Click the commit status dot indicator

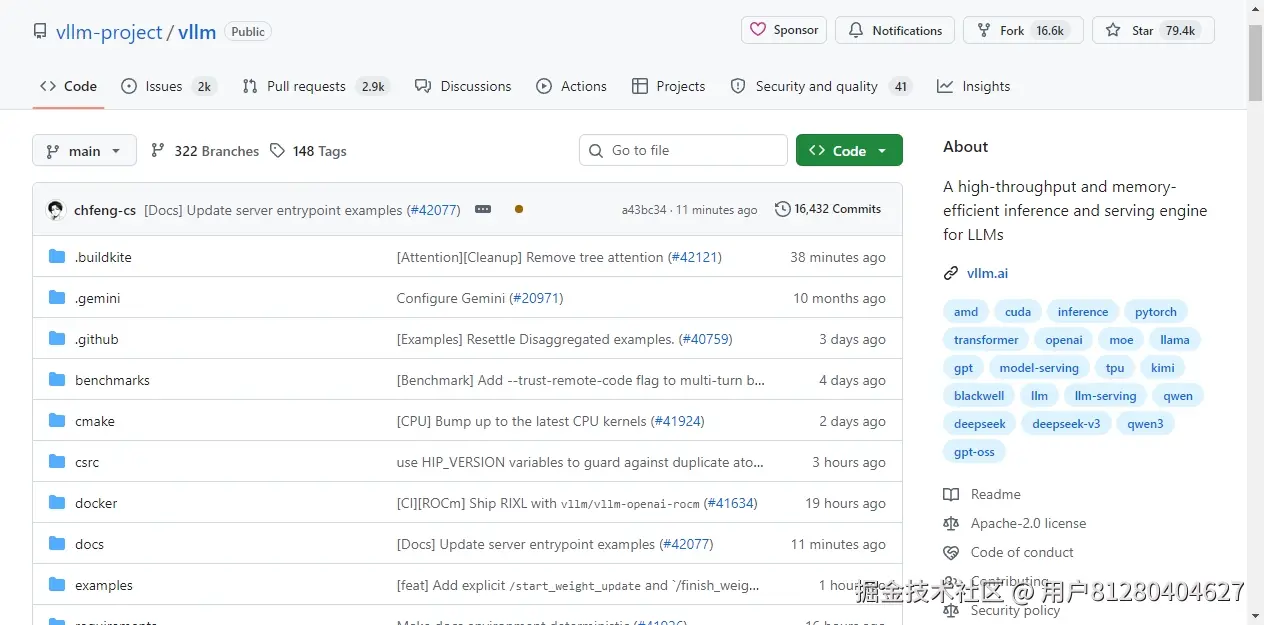[518, 209]
